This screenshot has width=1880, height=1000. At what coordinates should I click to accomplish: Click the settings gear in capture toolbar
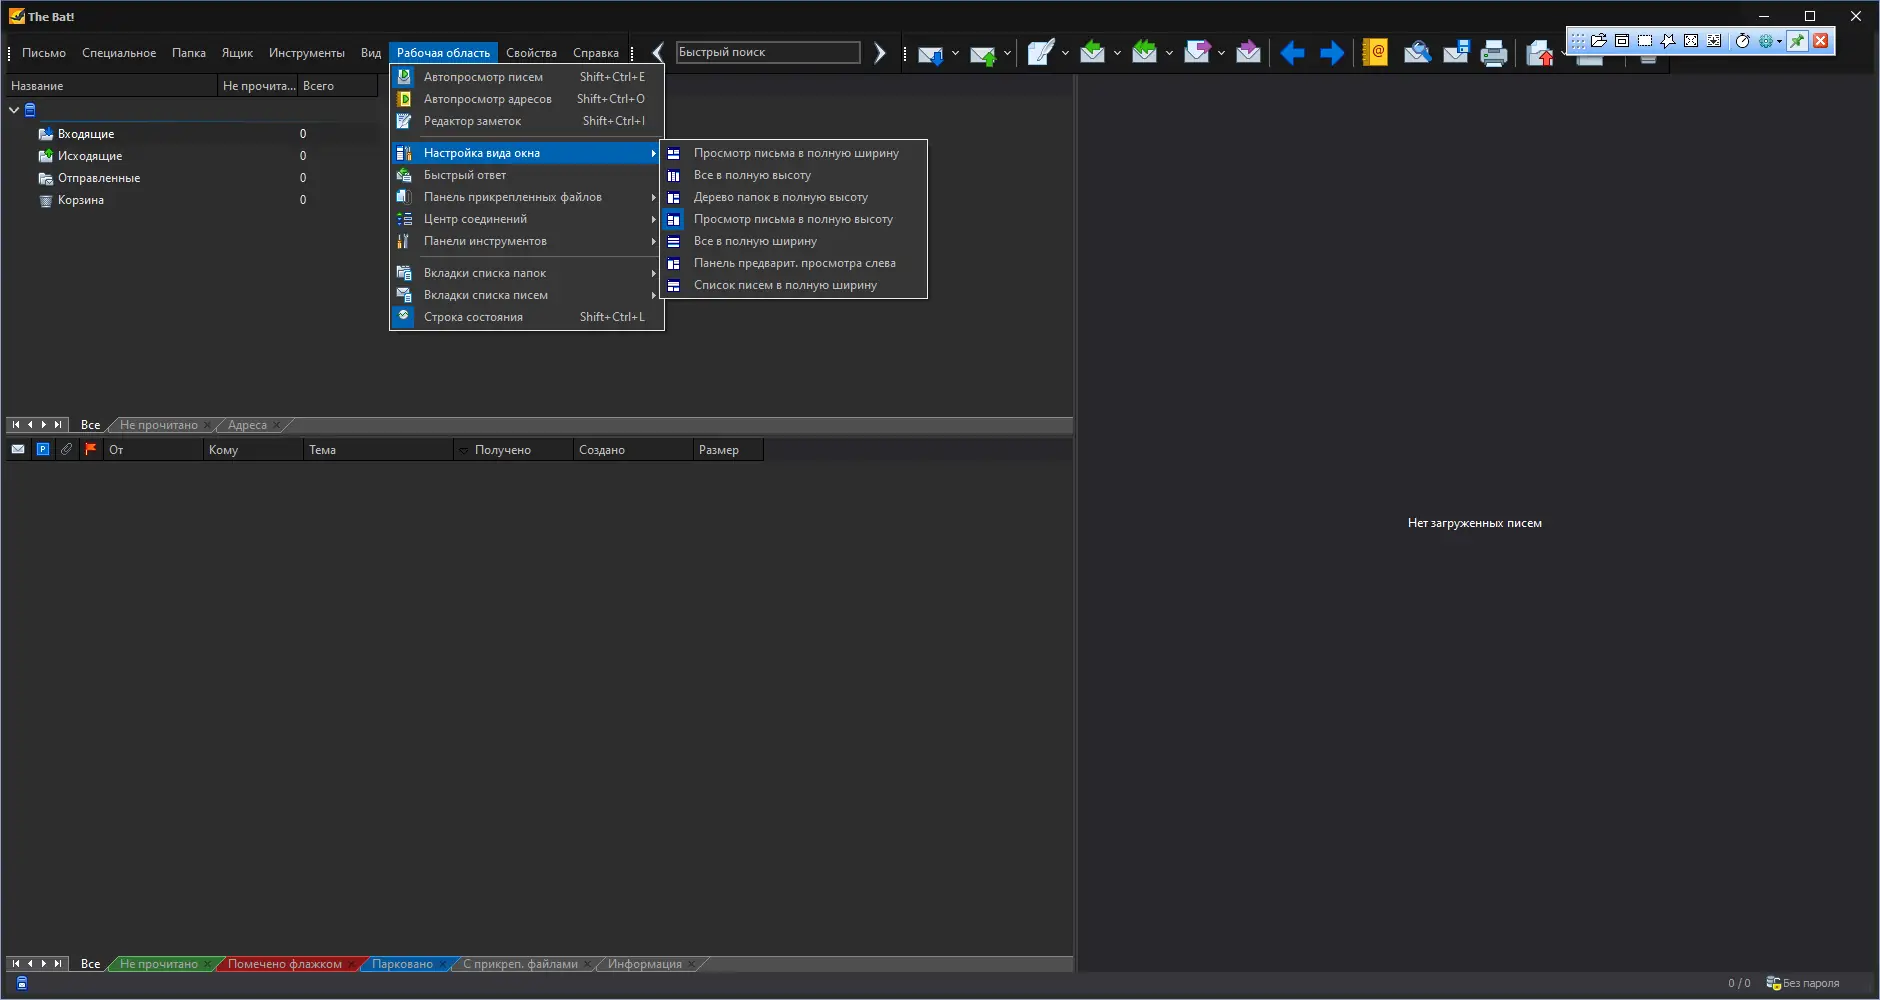(x=1766, y=41)
